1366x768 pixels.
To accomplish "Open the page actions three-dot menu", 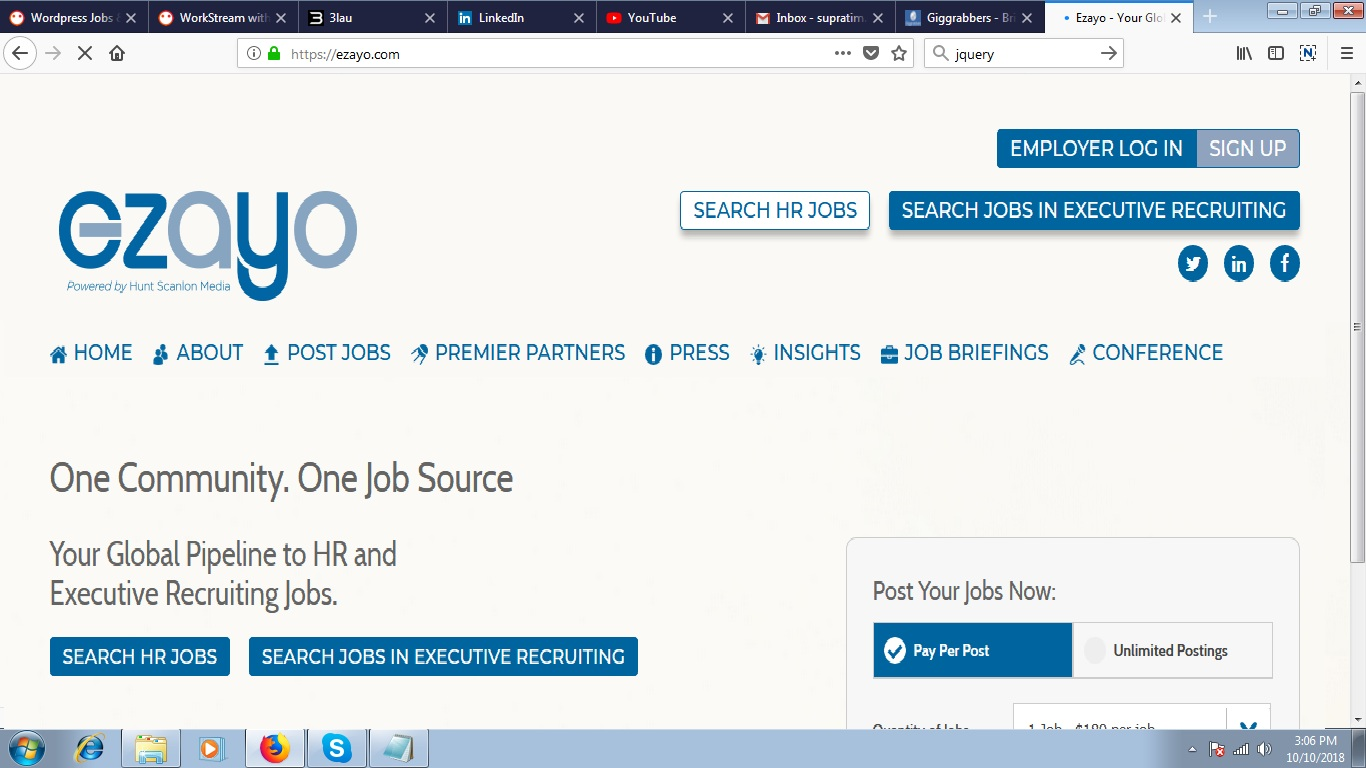I will [x=843, y=54].
